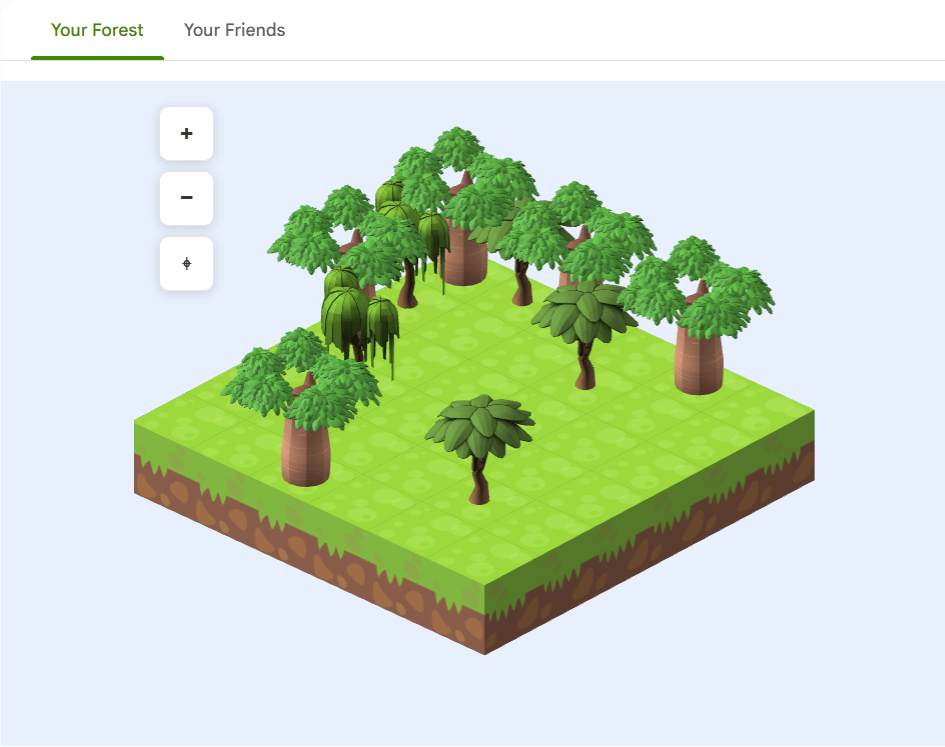Image resolution: width=945 pixels, height=747 pixels.
Task: Click the leaf crown of the front palm tree
Action: [x=480, y=422]
